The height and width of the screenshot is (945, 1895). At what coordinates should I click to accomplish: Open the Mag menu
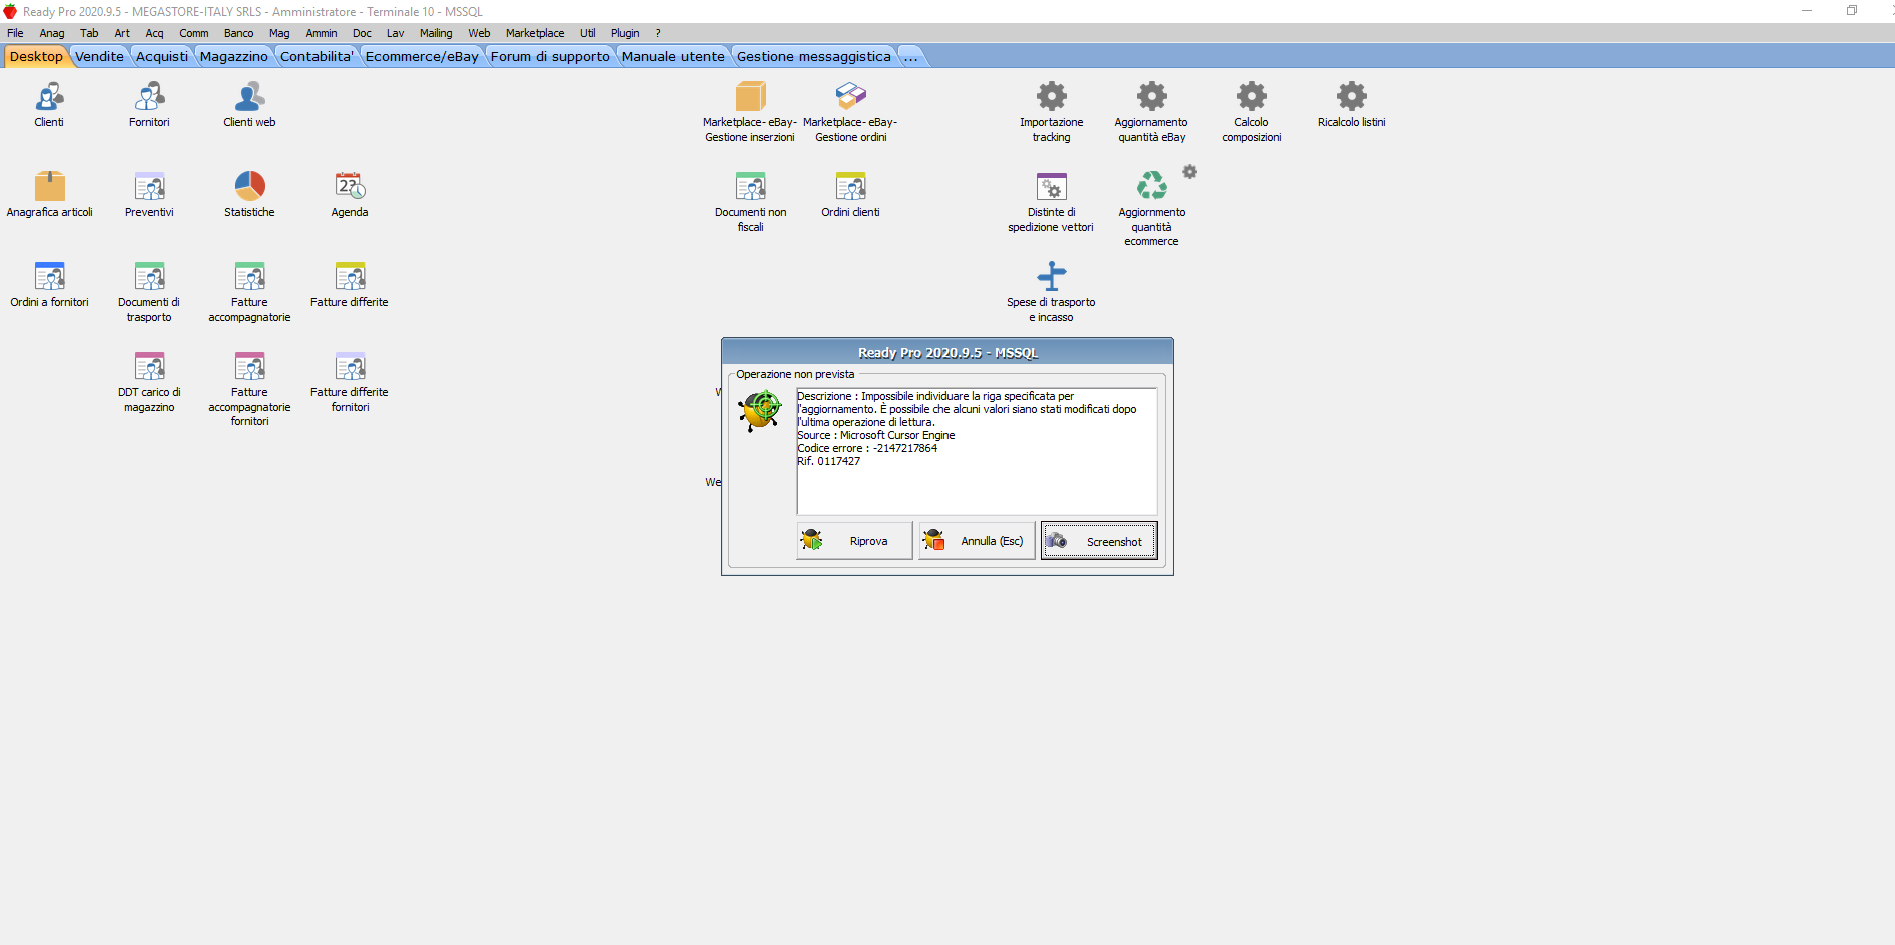(x=279, y=33)
